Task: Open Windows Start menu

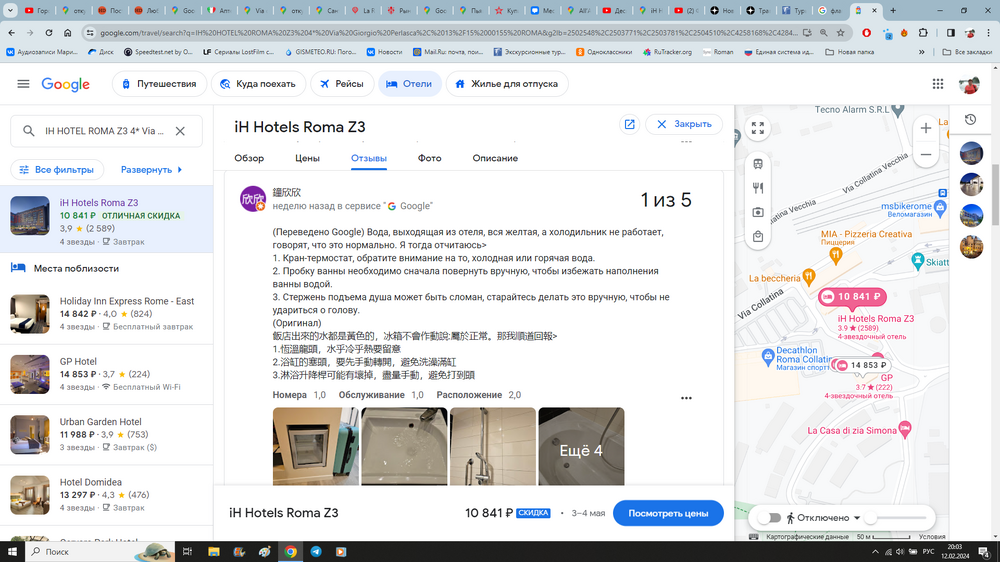Action: (12, 552)
